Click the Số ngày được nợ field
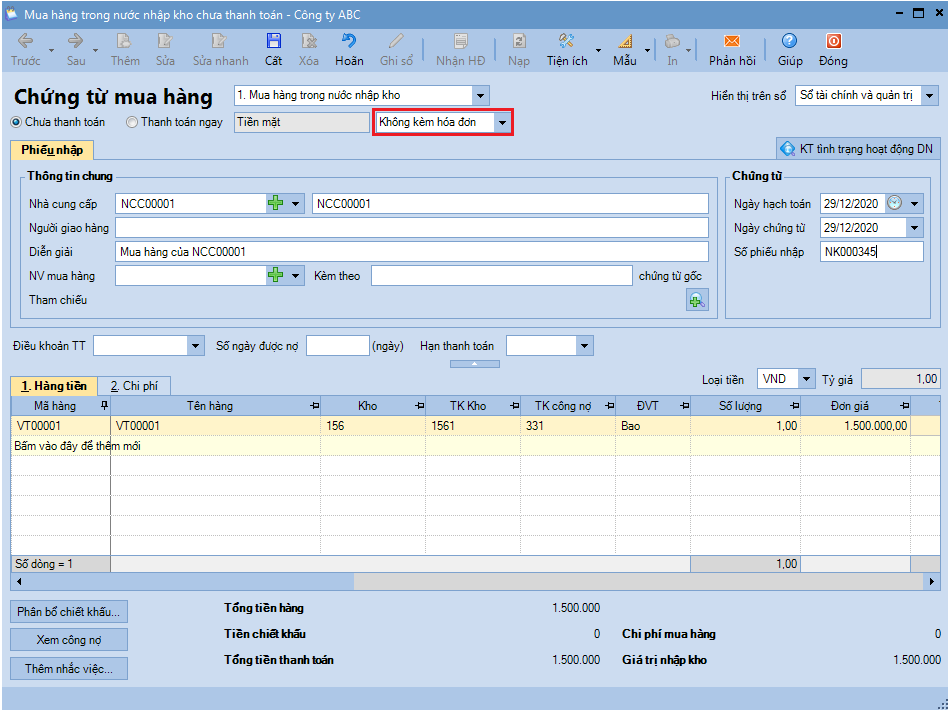The image size is (949, 711). (338, 346)
